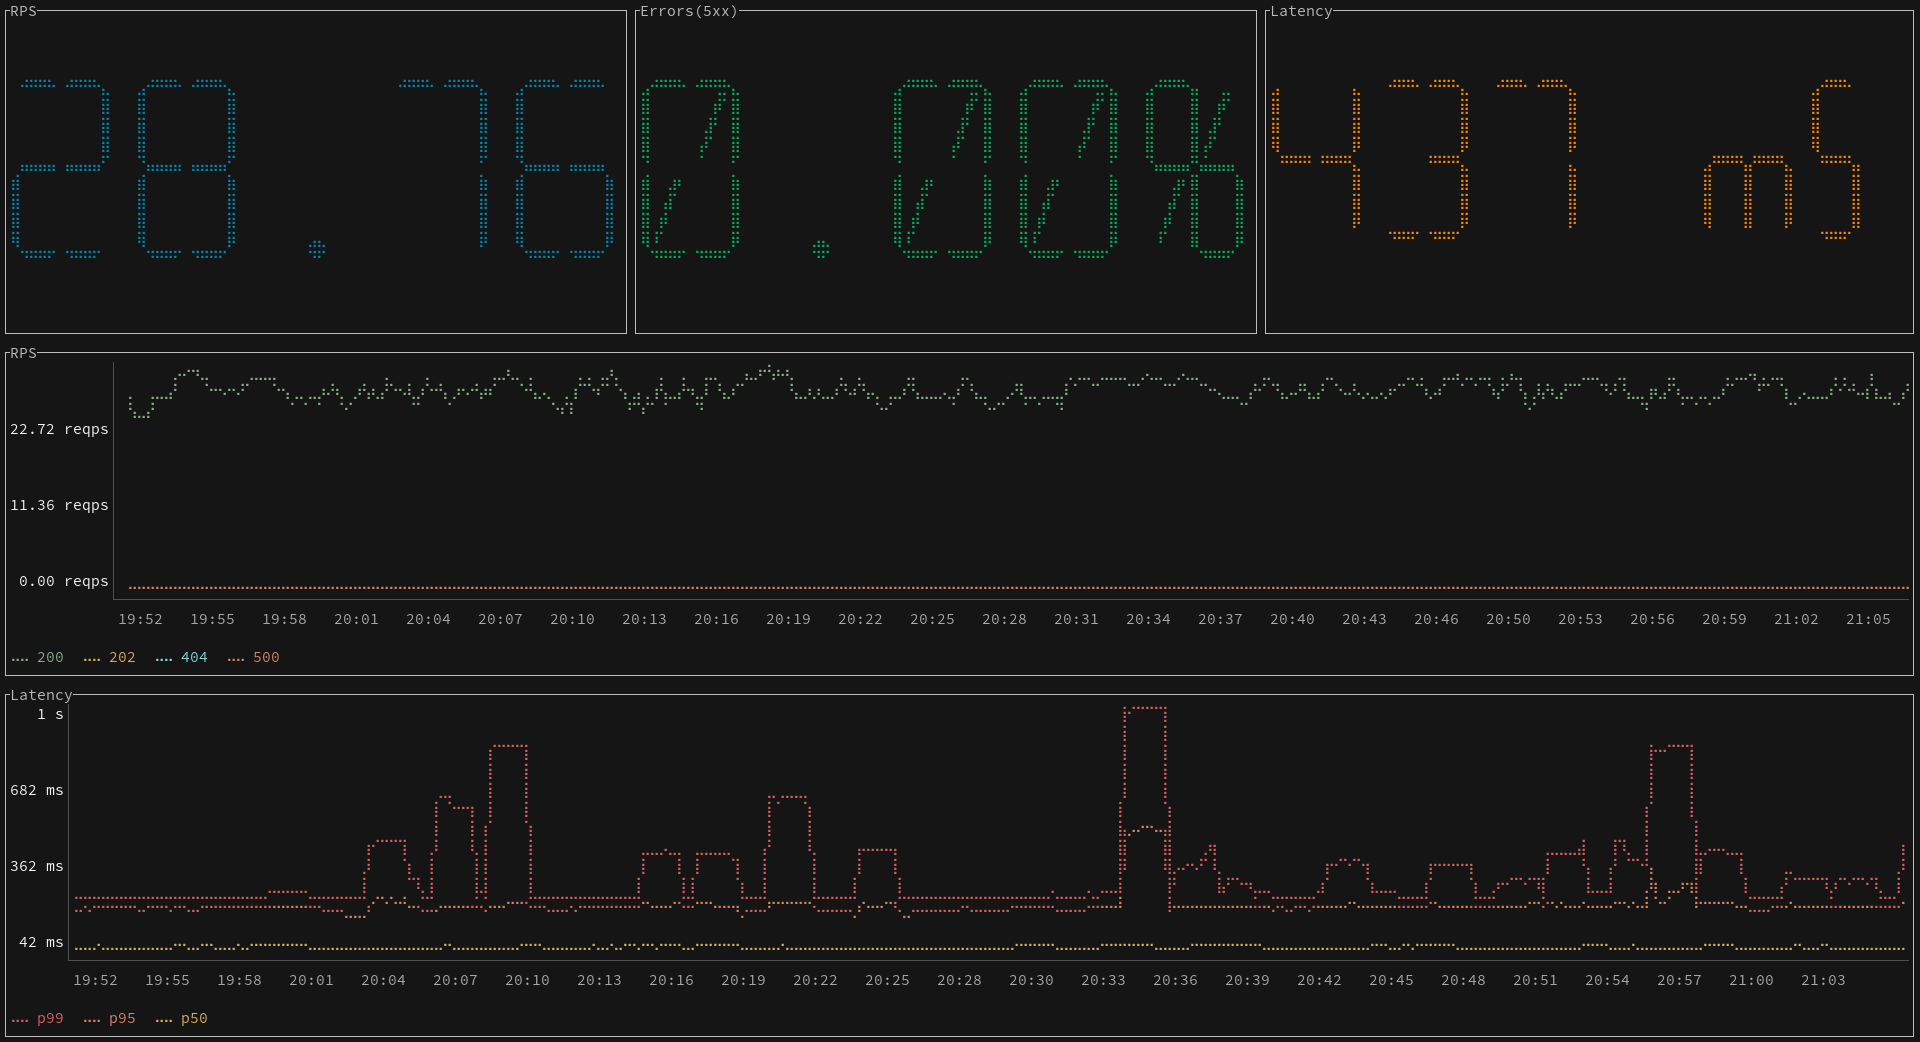This screenshot has width=1920, height=1042.
Task: Click the 20:48 time tick label
Action: point(1463,980)
